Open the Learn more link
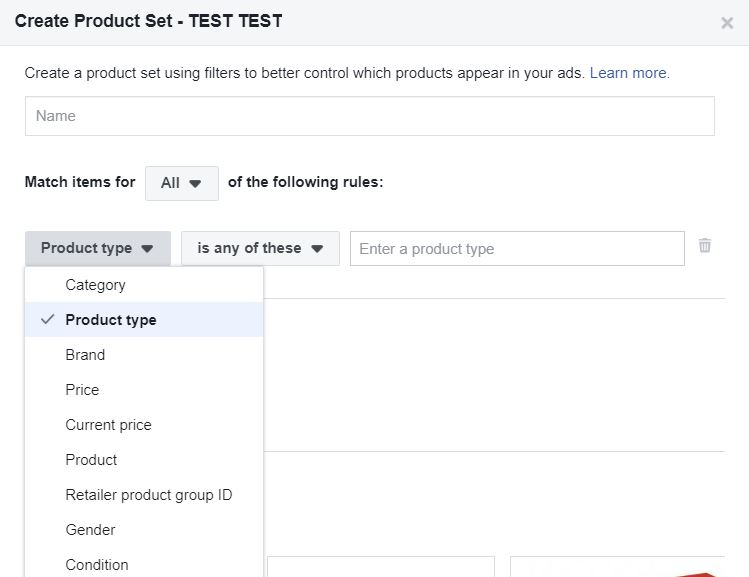The width and height of the screenshot is (749, 577). 629,73
